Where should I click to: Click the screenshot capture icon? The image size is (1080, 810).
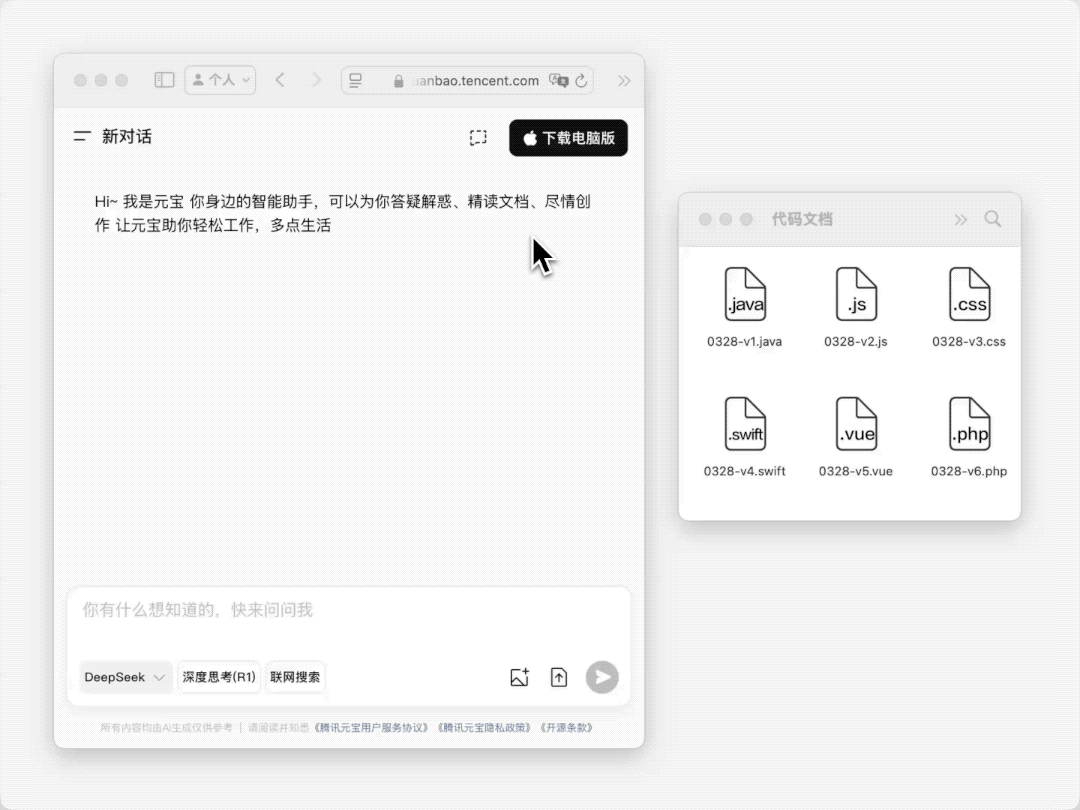pyautogui.click(x=478, y=137)
